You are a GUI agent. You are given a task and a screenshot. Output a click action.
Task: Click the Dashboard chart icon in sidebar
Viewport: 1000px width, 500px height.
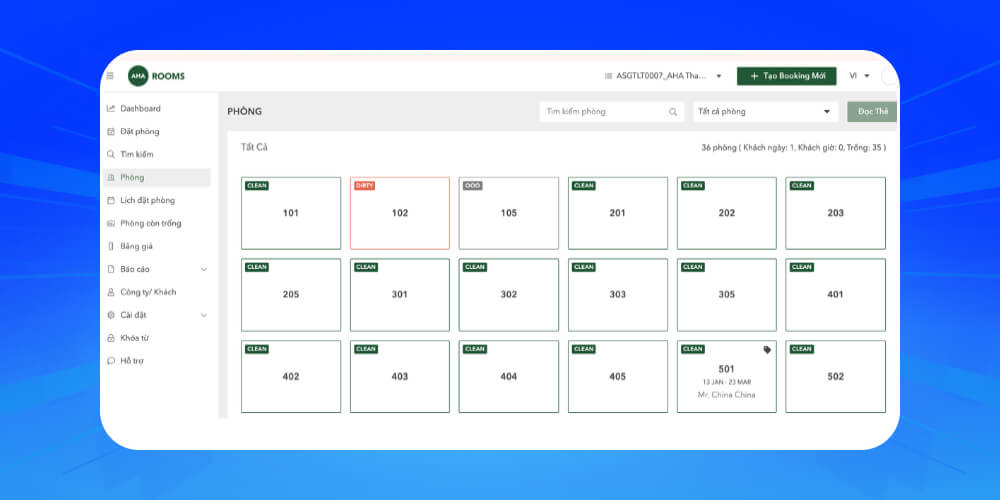111,108
